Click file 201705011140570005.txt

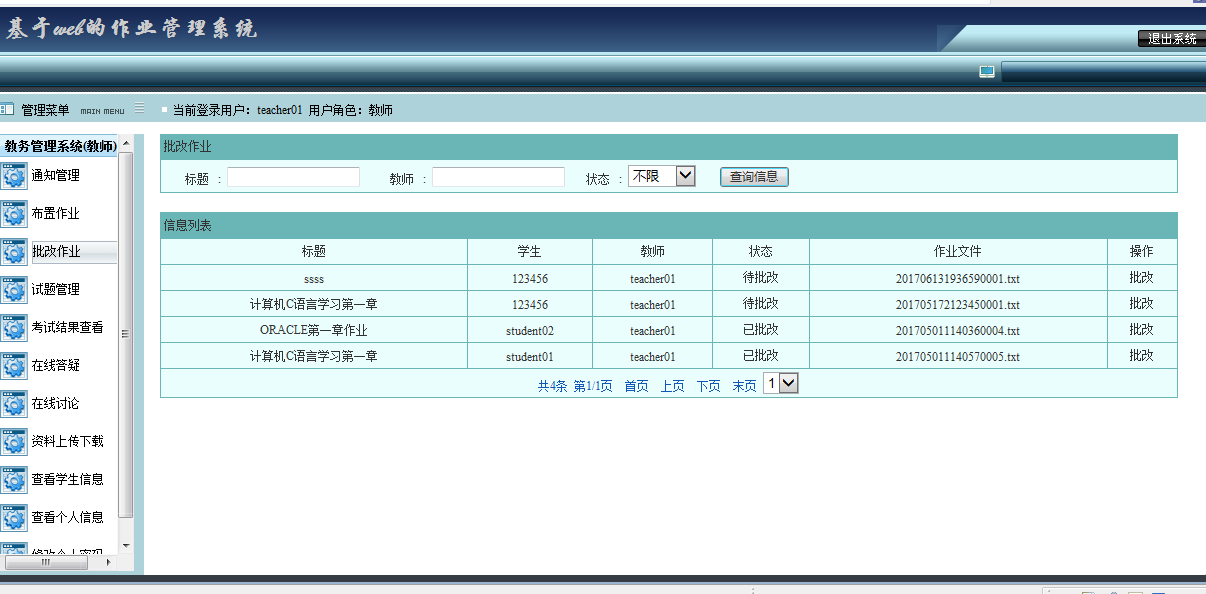click(x=958, y=357)
